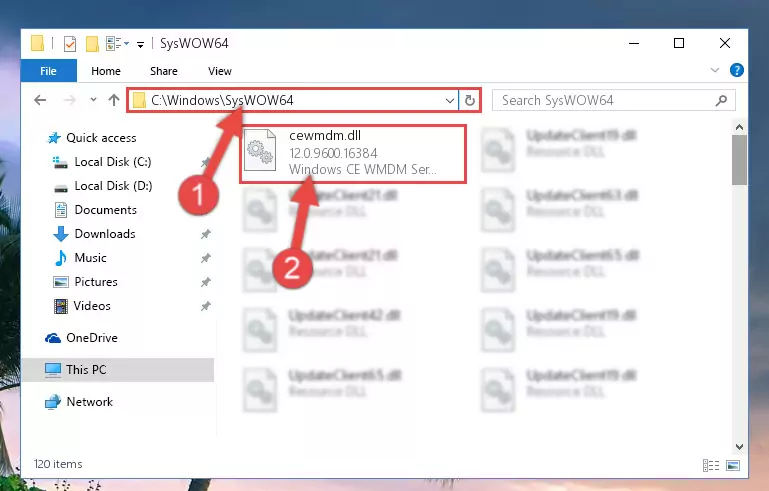Image resolution: width=769 pixels, height=491 pixels.
Task: Open Help via the blue question icon
Action: click(737, 70)
